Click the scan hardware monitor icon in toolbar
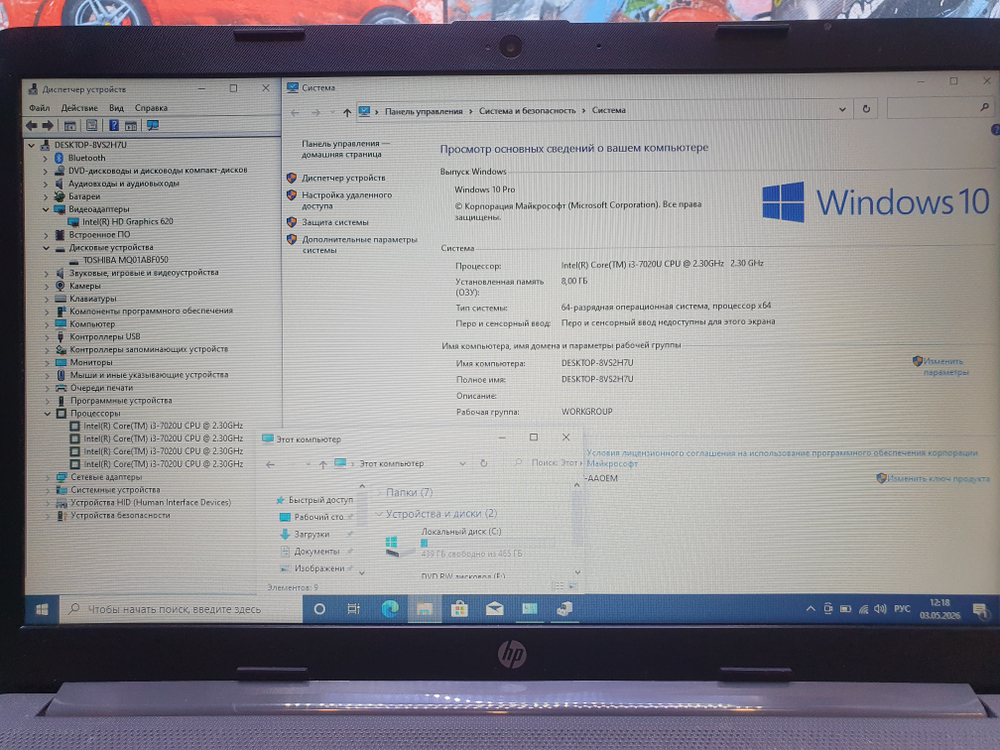Viewport: 1000px width, 750px height. tap(153, 126)
